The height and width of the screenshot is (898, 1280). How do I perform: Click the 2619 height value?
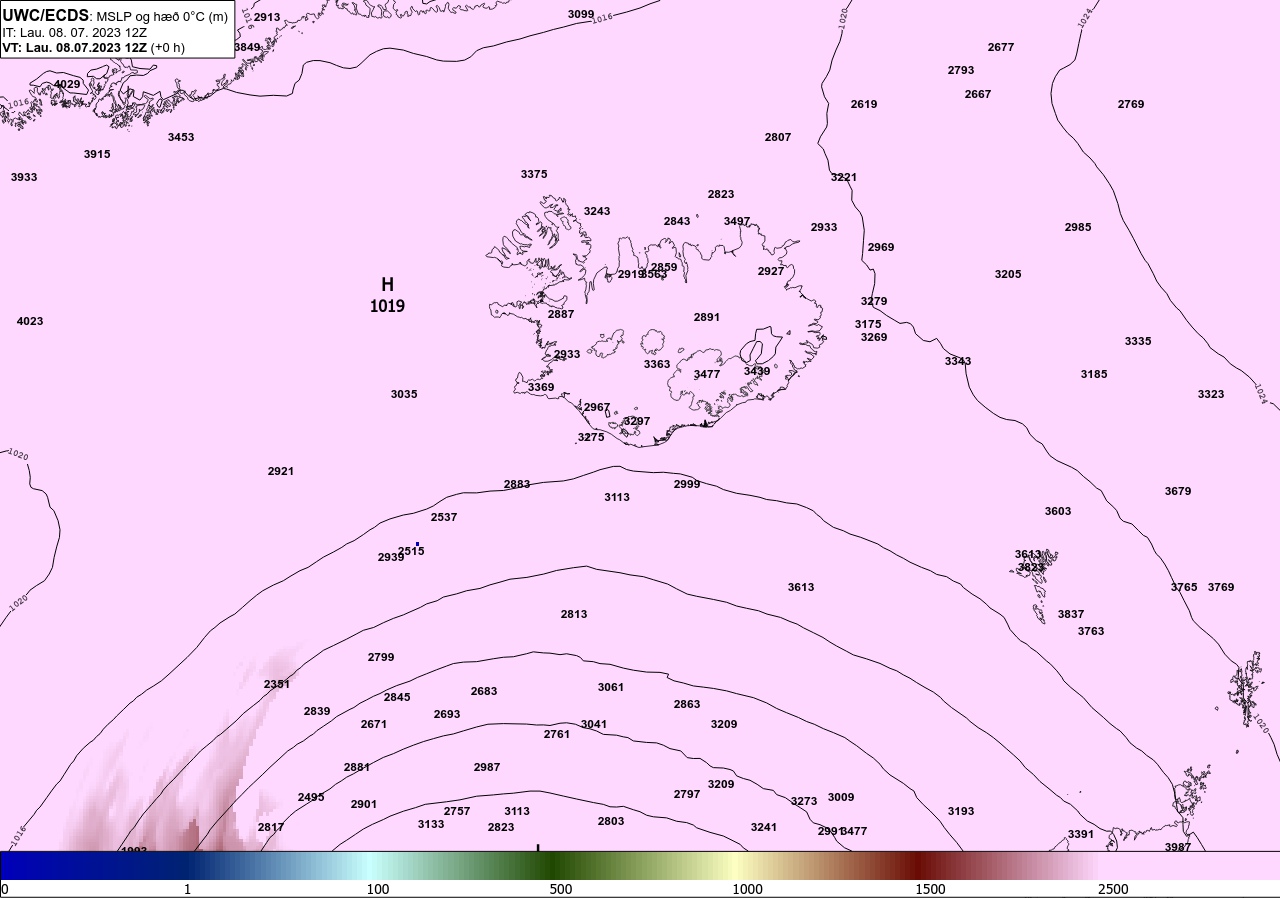(864, 104)
